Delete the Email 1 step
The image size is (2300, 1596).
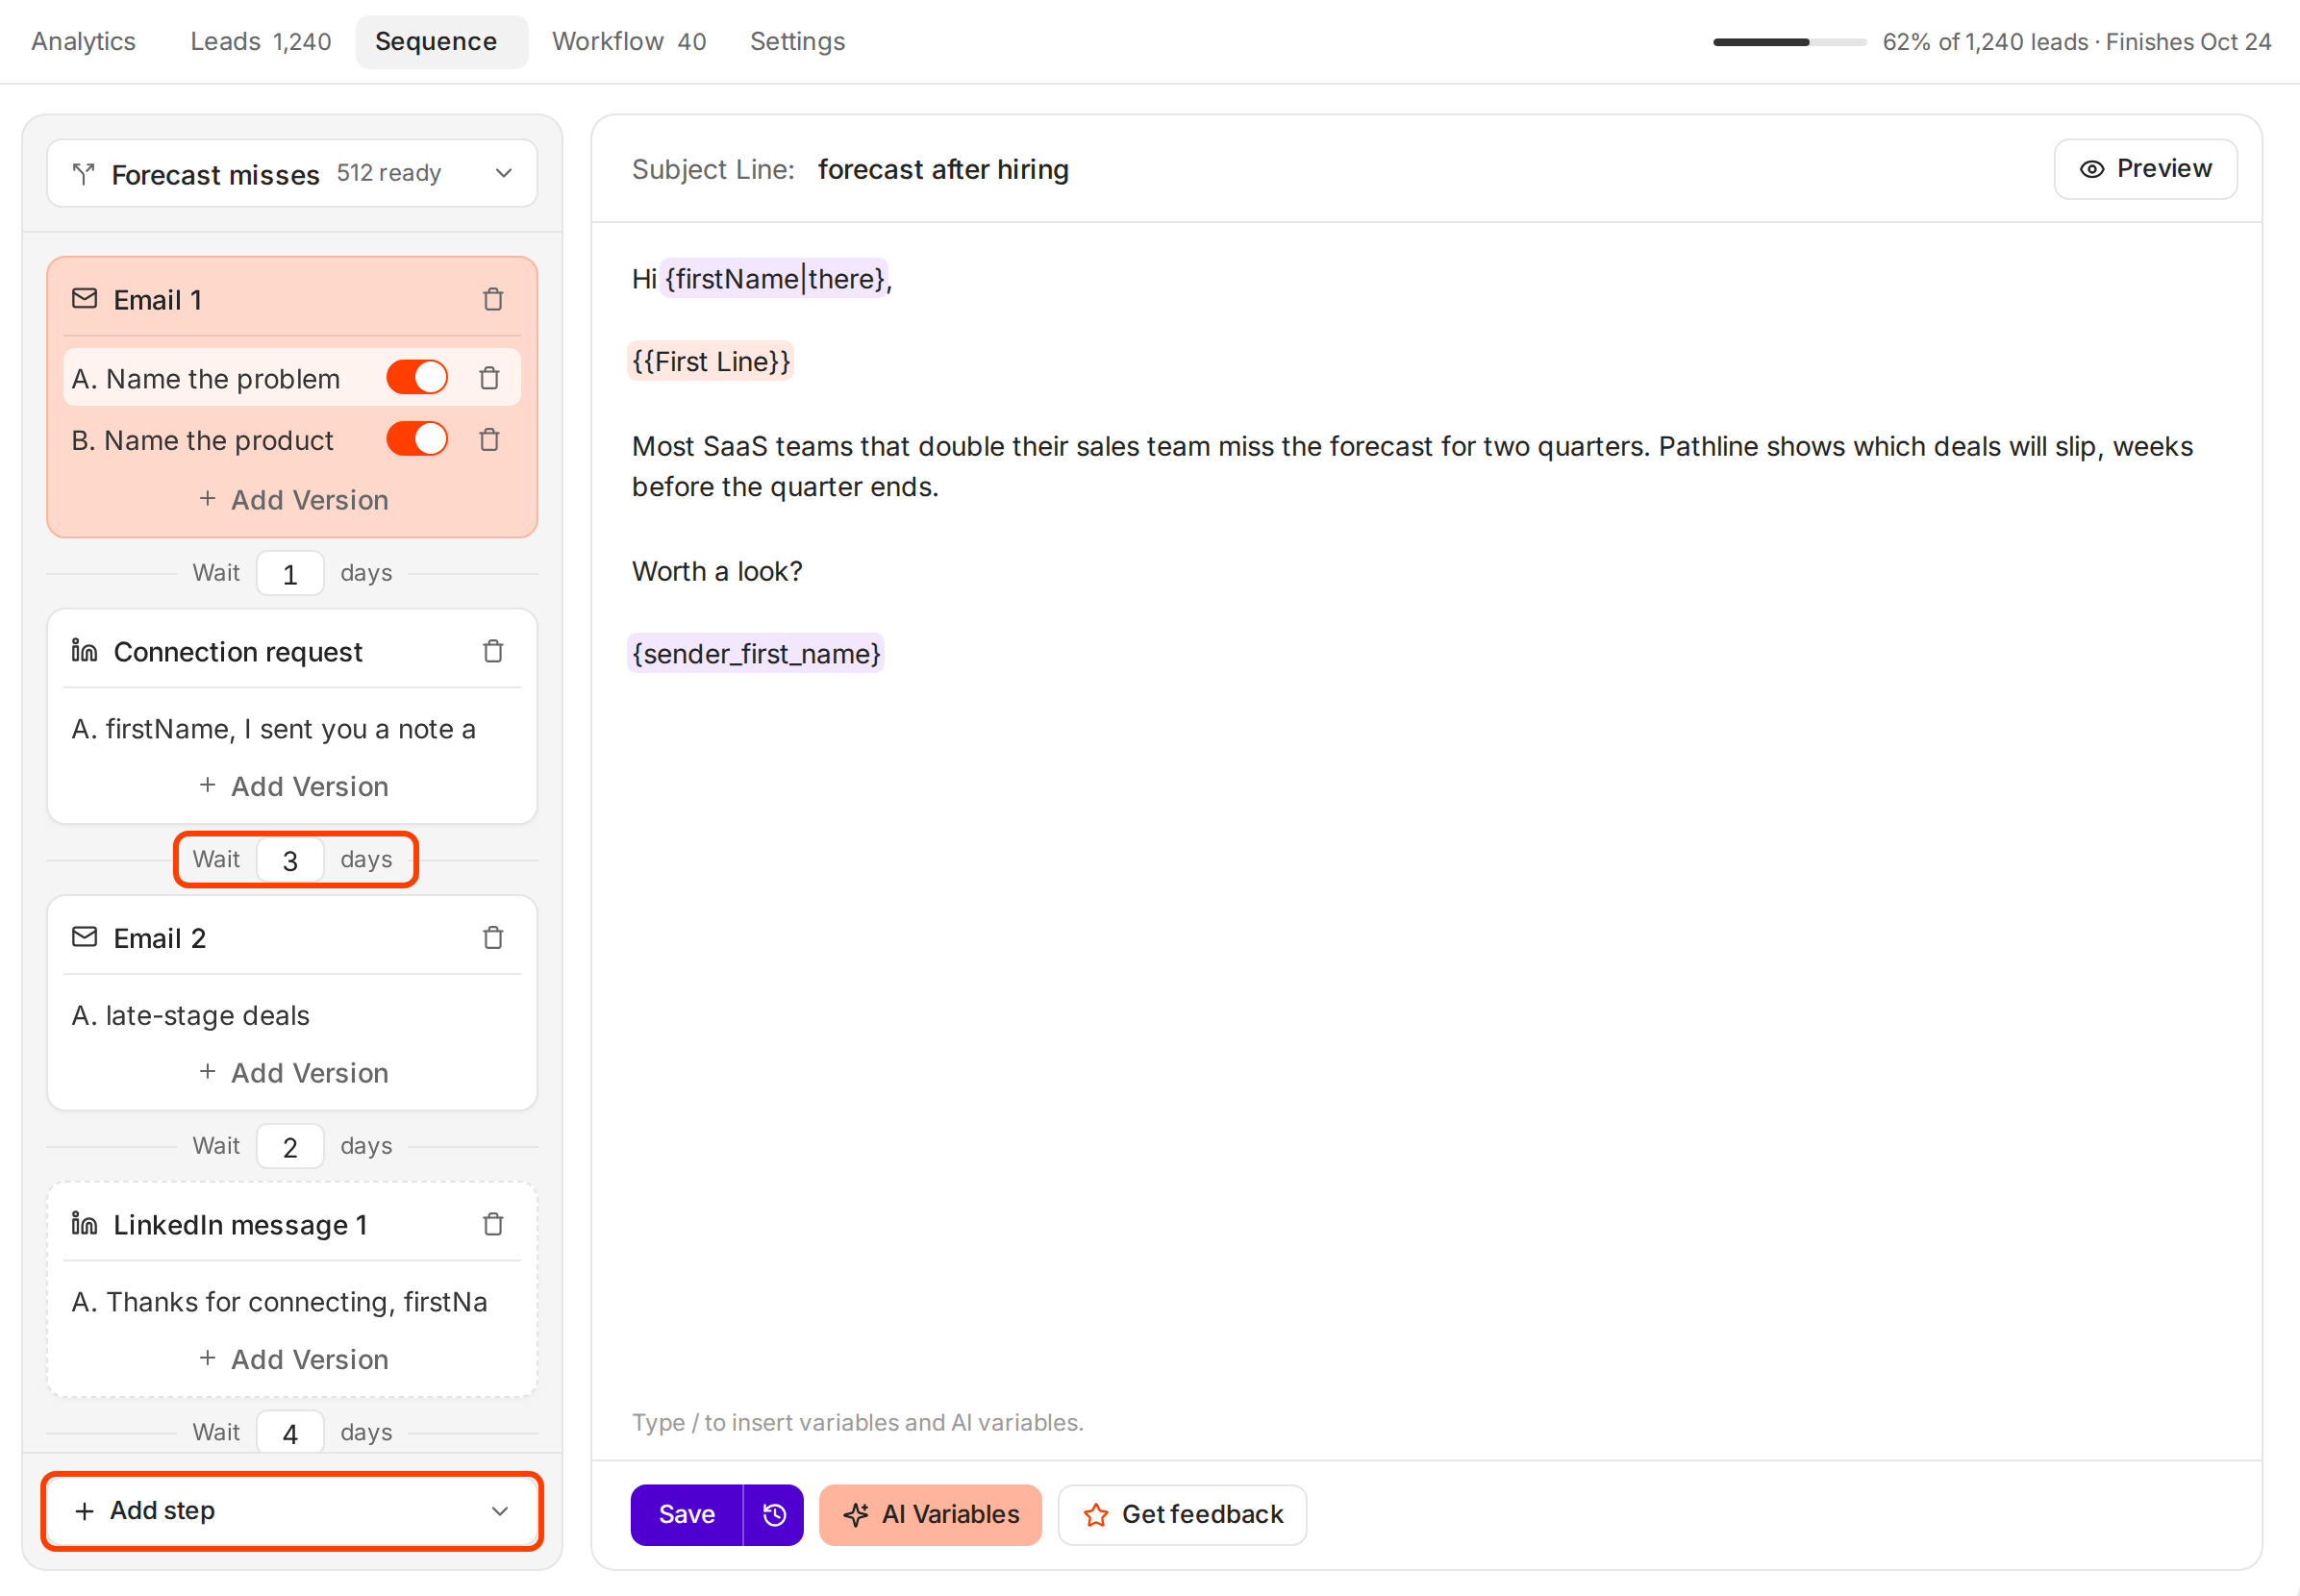493,299
